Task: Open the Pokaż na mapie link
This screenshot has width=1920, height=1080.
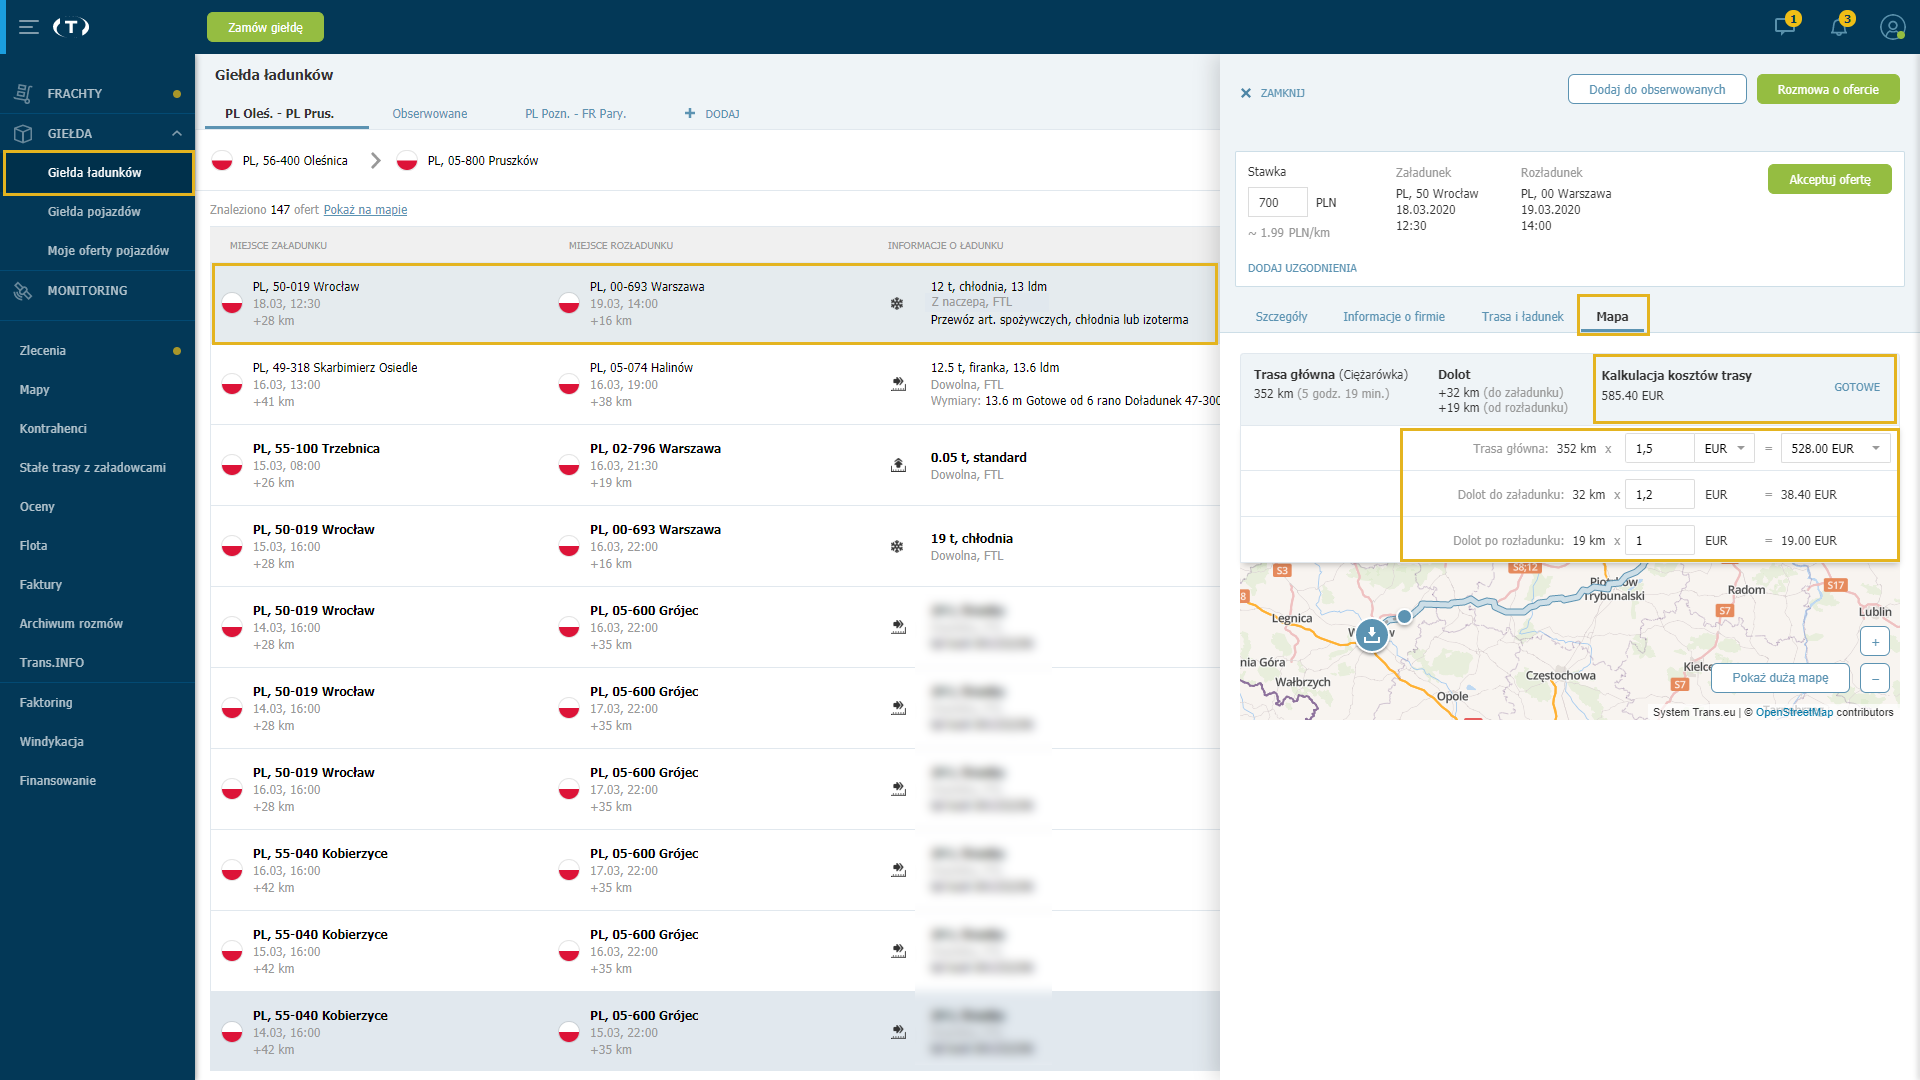Action: pos(365,210)
